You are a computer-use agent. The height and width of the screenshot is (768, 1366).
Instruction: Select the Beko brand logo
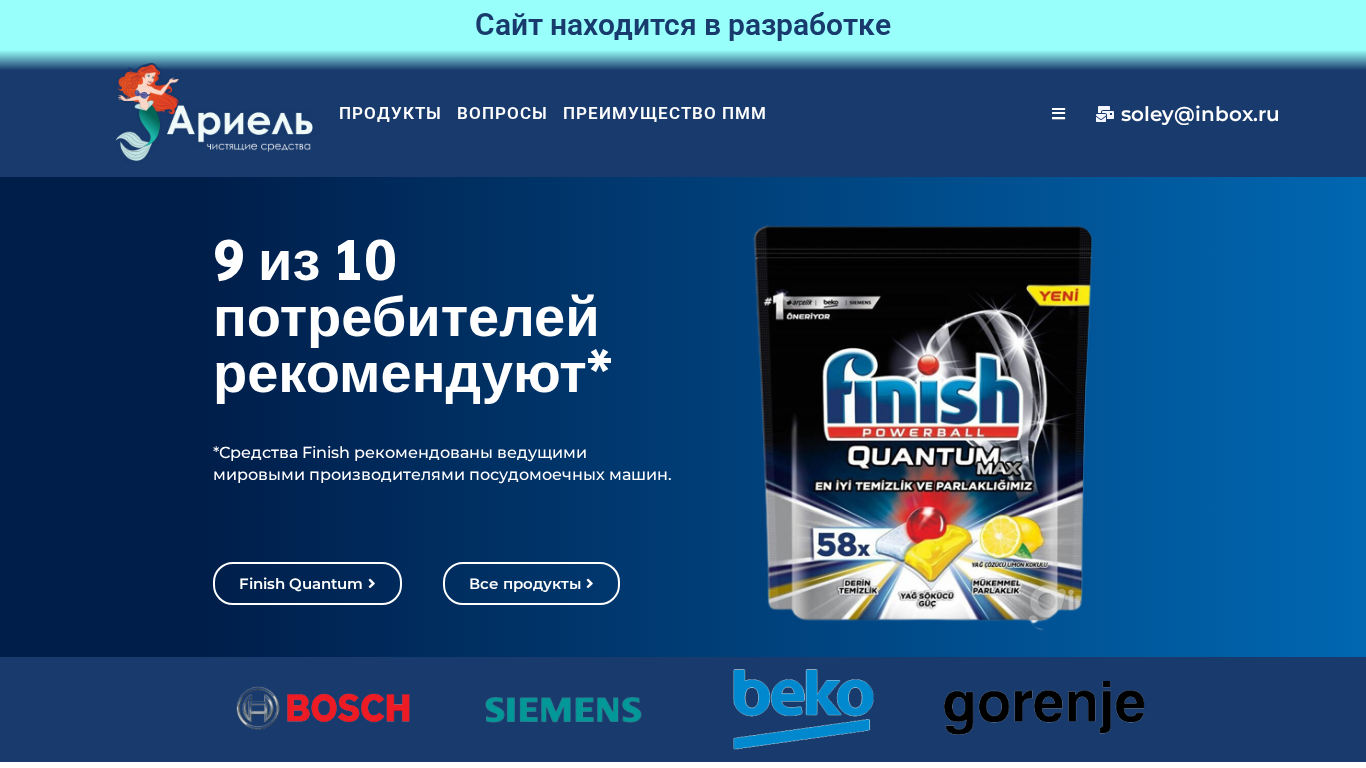(803, 708)
